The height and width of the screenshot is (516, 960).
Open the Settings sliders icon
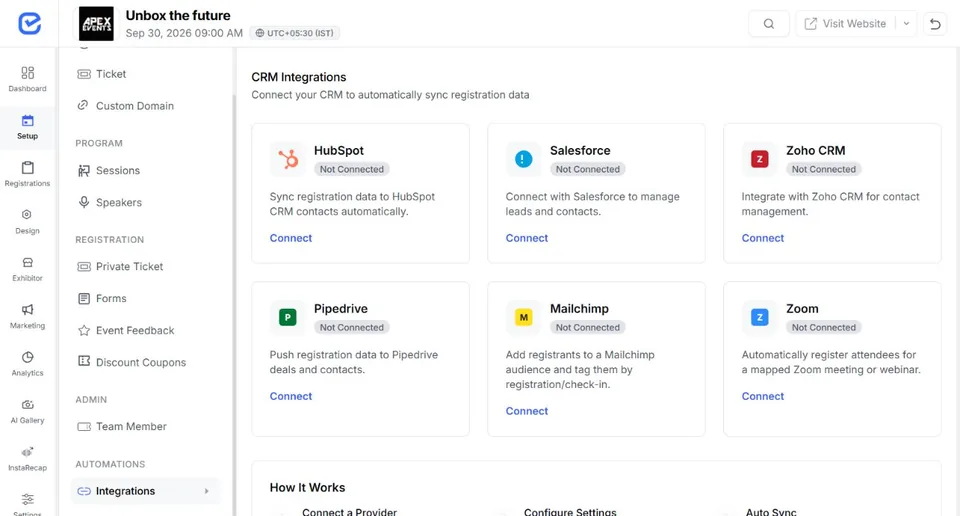click(27, 499)
